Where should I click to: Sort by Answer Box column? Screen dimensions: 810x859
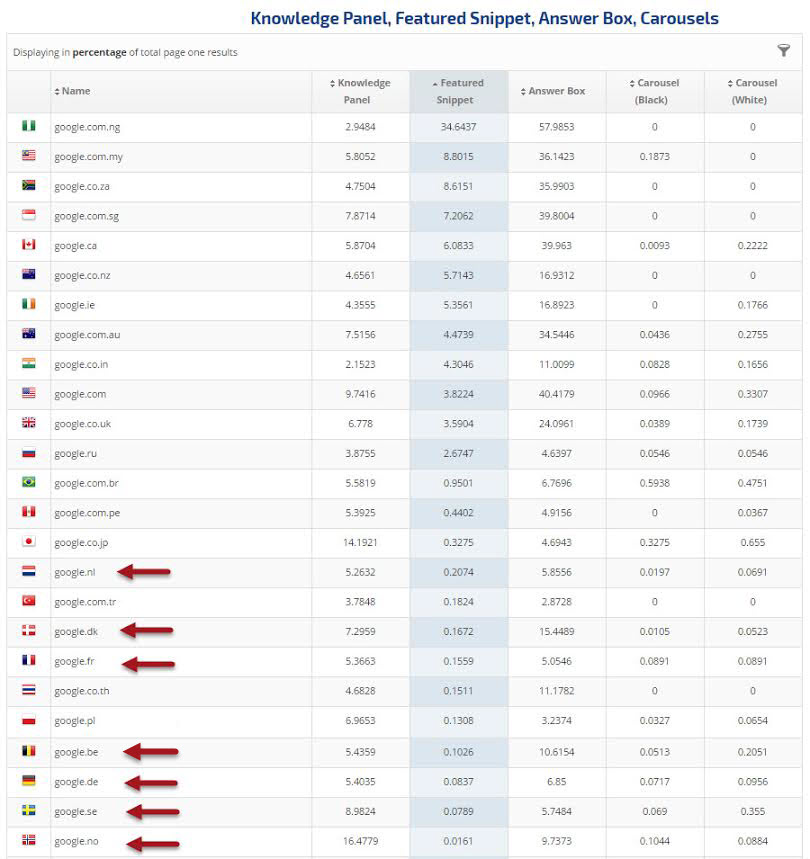(x=556, y=91)
